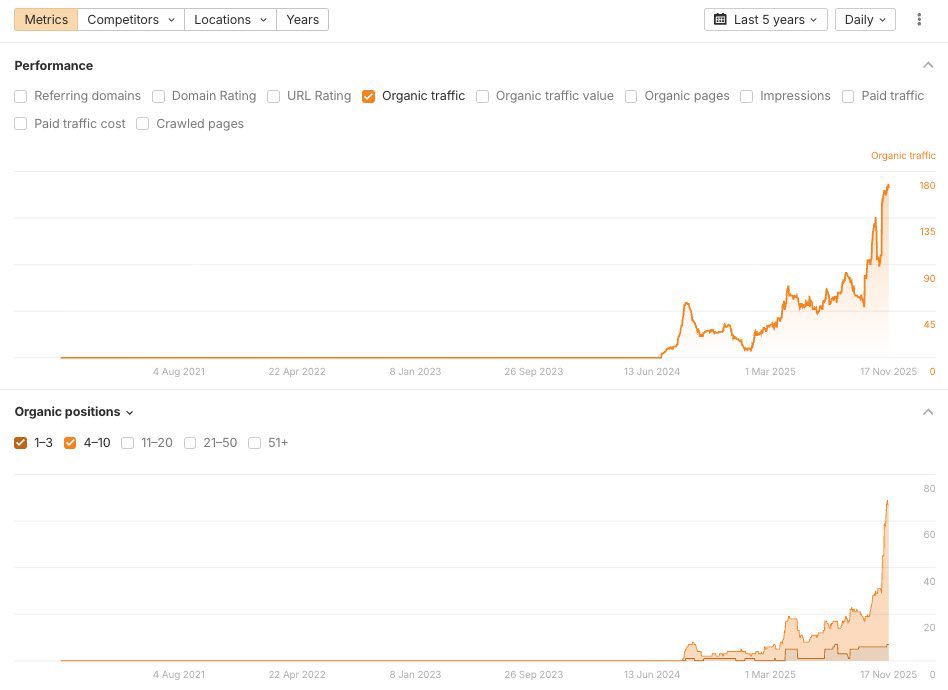Click the organic positions area peak near 70
This screenshot has width=948, height=690.
pyautogui.click(x=887, y=501)
